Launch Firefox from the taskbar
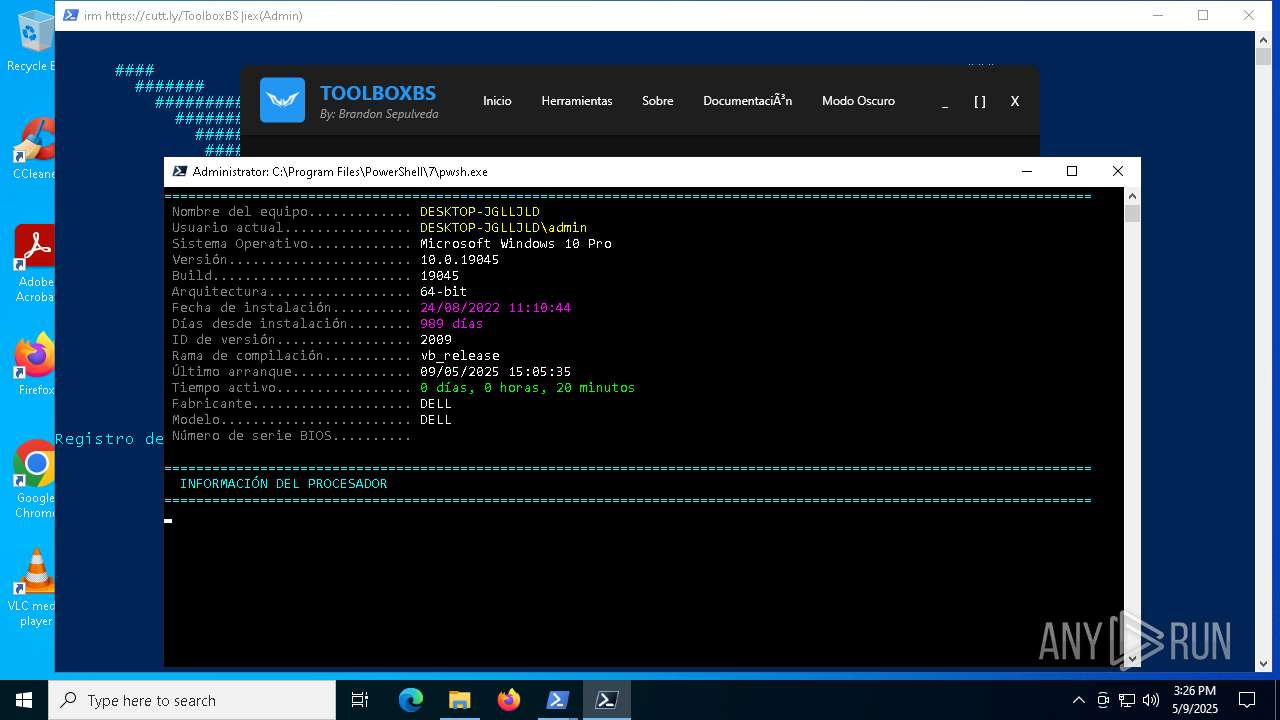 tap(508, 700)
